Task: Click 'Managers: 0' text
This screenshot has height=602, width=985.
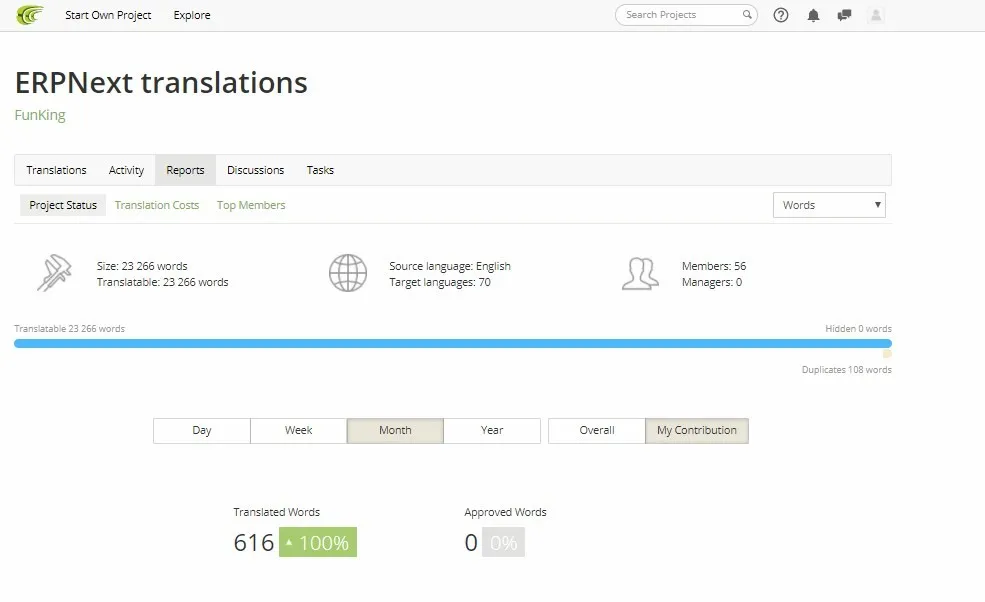Action: (x=712, y=282)
